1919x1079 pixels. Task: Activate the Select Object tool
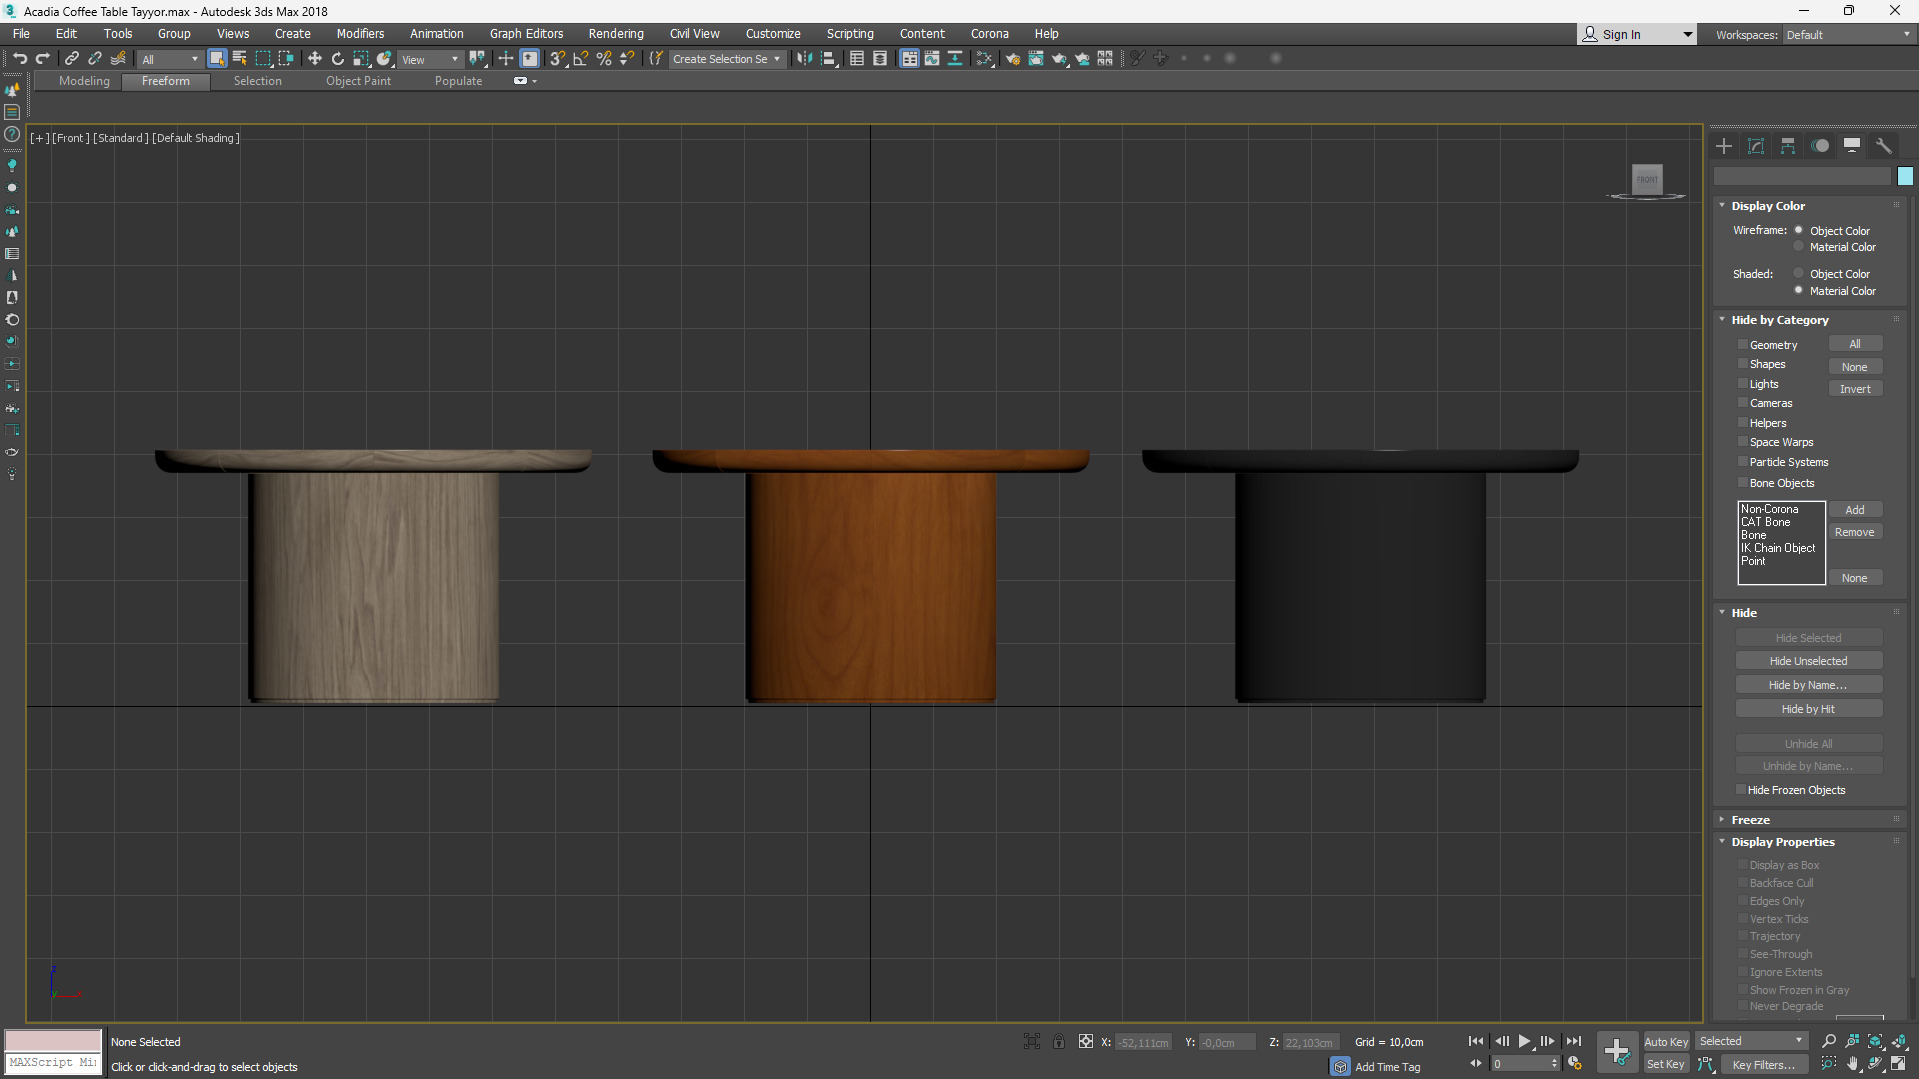[217, 59]
